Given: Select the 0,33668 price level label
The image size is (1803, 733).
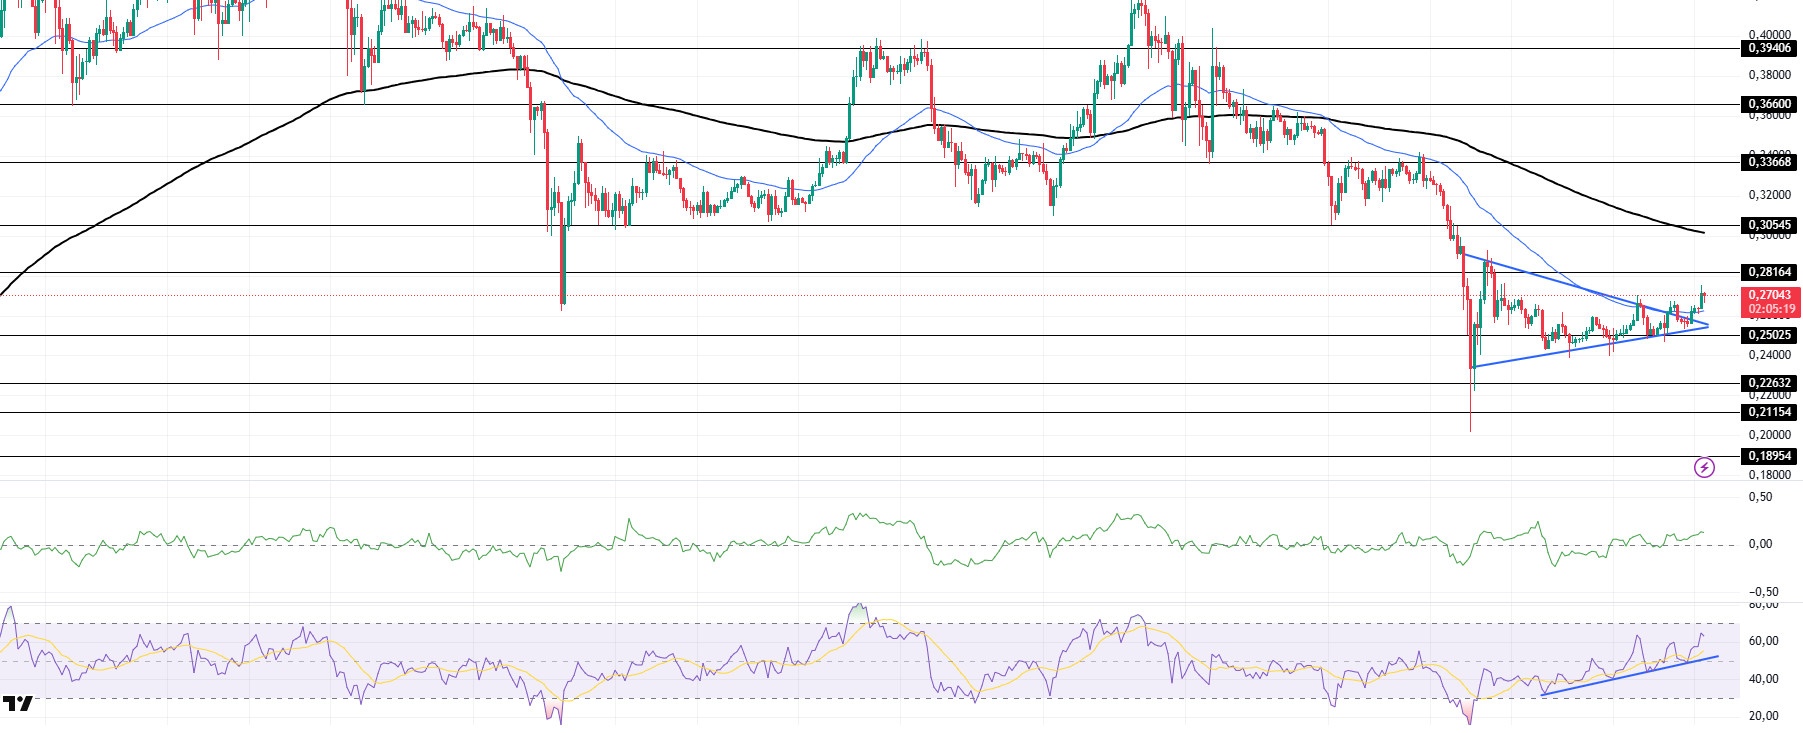Looking at the screenshot, I should [x=1770, y=162].
